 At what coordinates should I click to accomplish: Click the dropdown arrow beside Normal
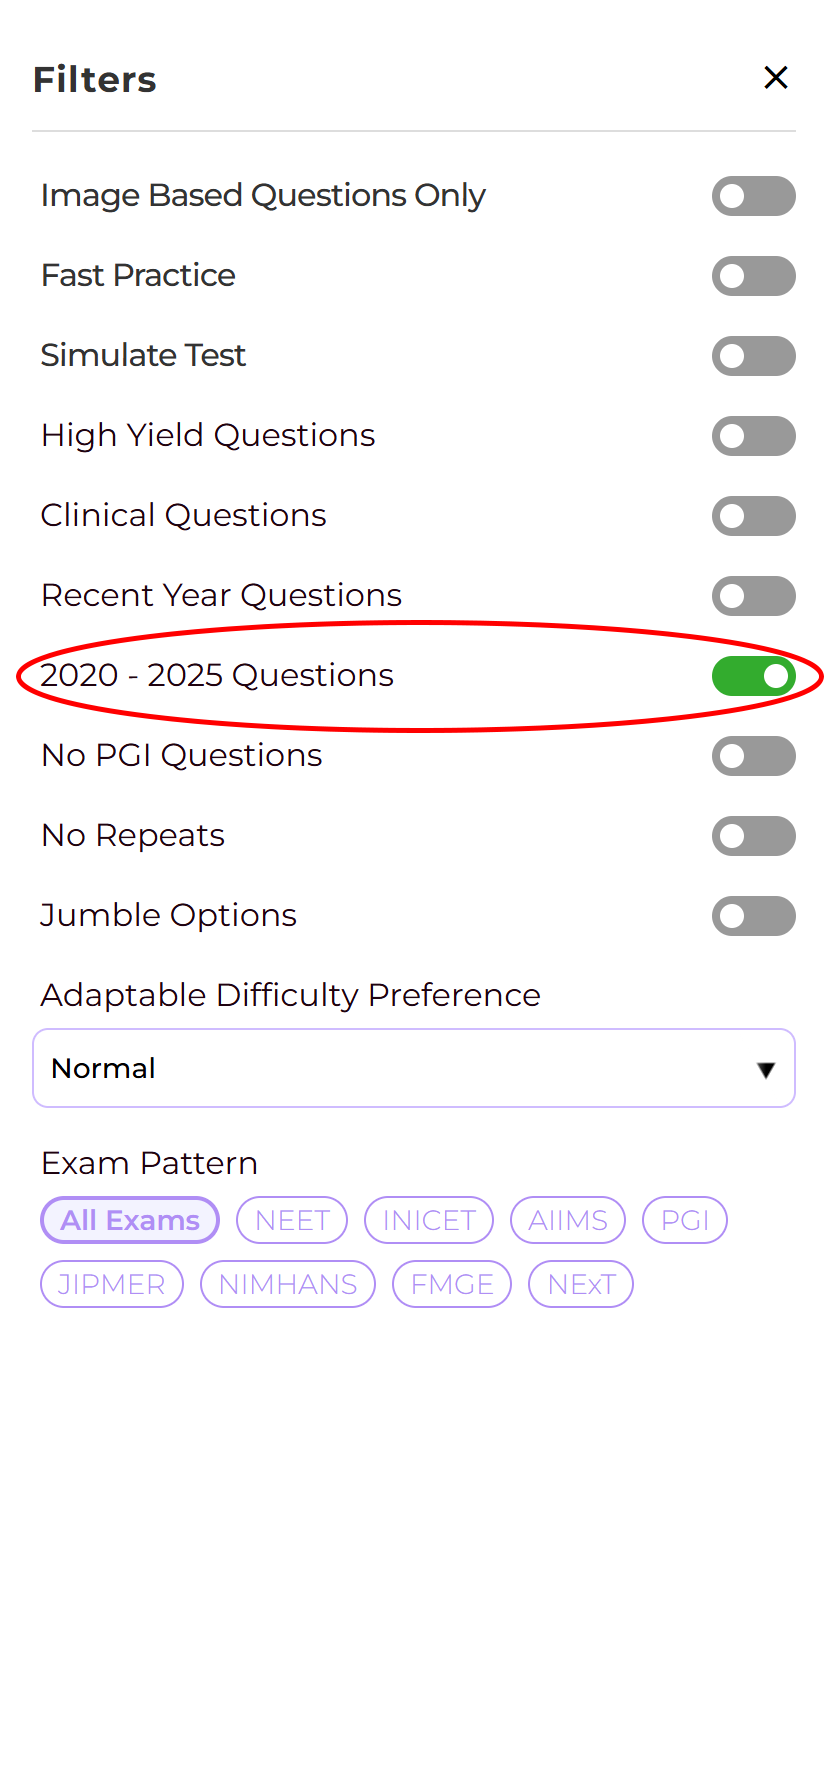pyautogui.click(x=766, y=1068)
